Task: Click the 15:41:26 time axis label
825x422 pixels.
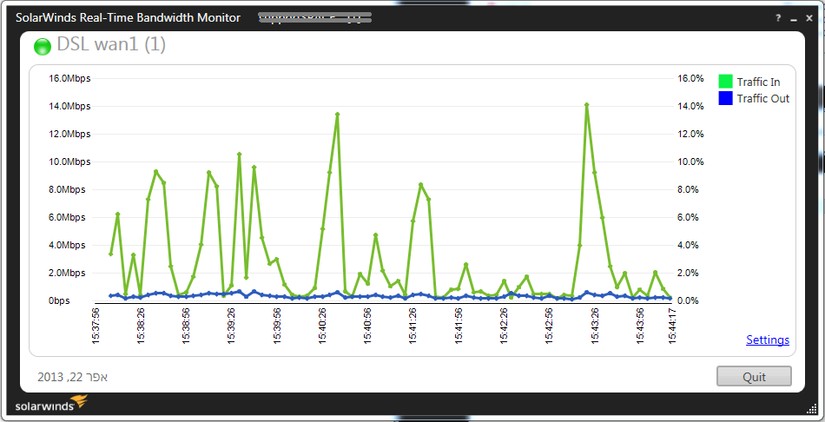Action: [x=413, y=326]
